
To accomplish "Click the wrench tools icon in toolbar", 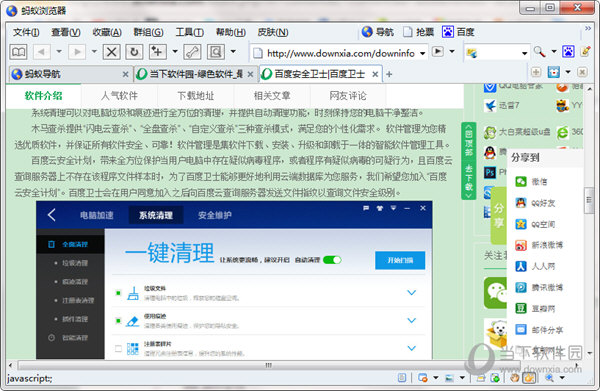I will pos(192,52).
